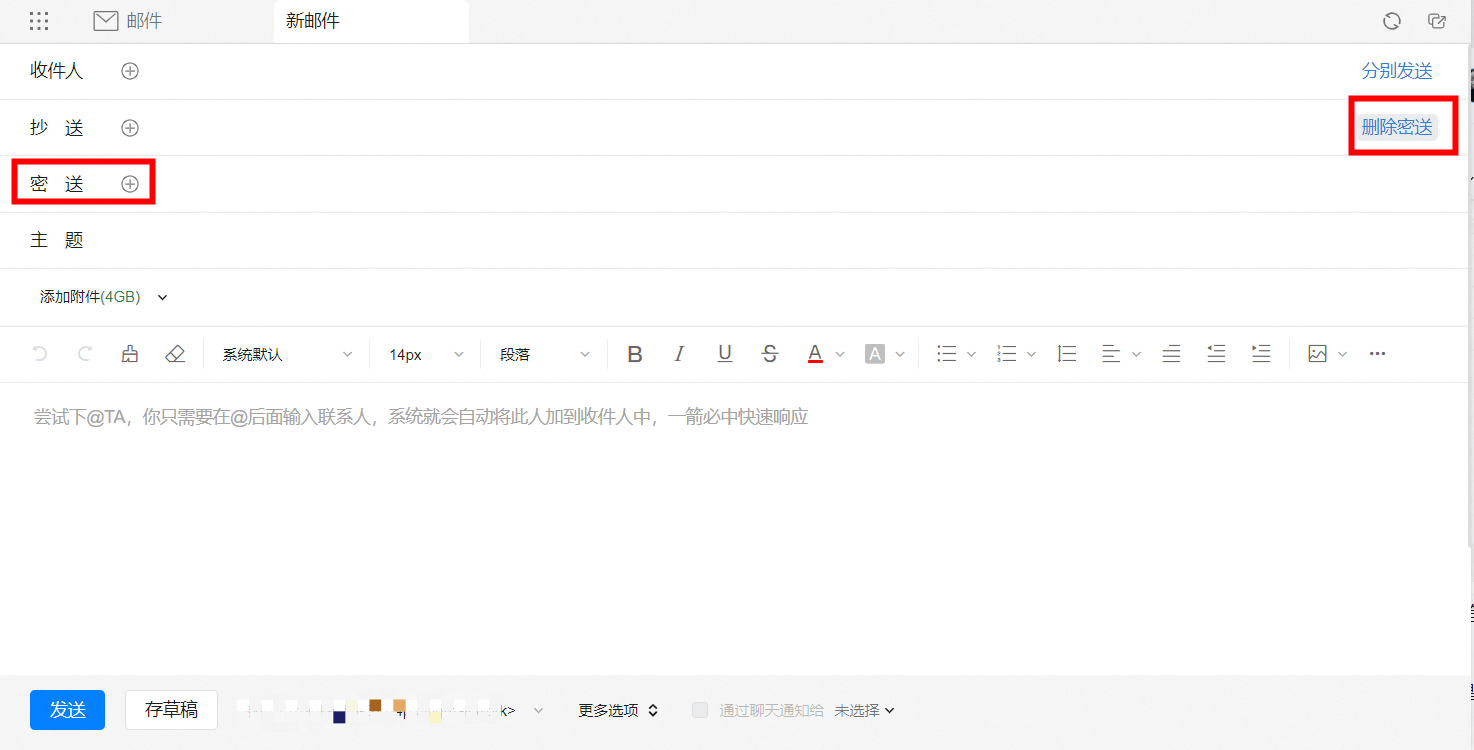The width and height of the screenshot is (1474, 750).
Task: Expand the font color picker arrow
Action: click(x=840, y=354)
